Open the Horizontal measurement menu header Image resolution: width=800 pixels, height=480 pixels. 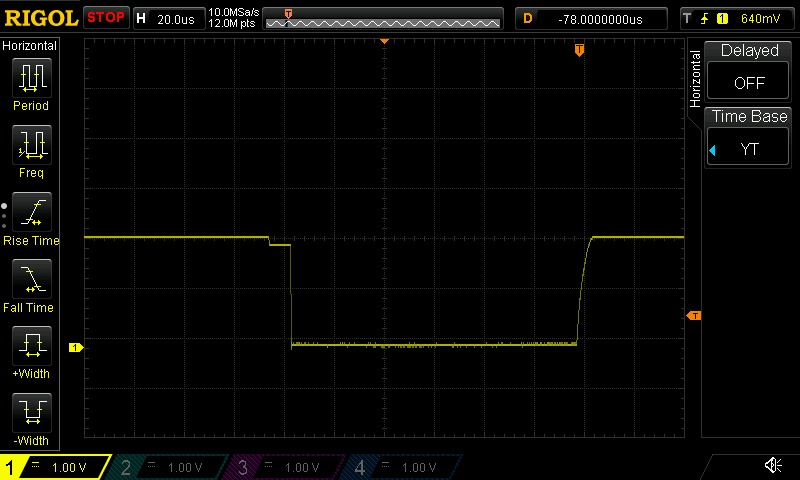pyautogui.click(x=30, y=46)
